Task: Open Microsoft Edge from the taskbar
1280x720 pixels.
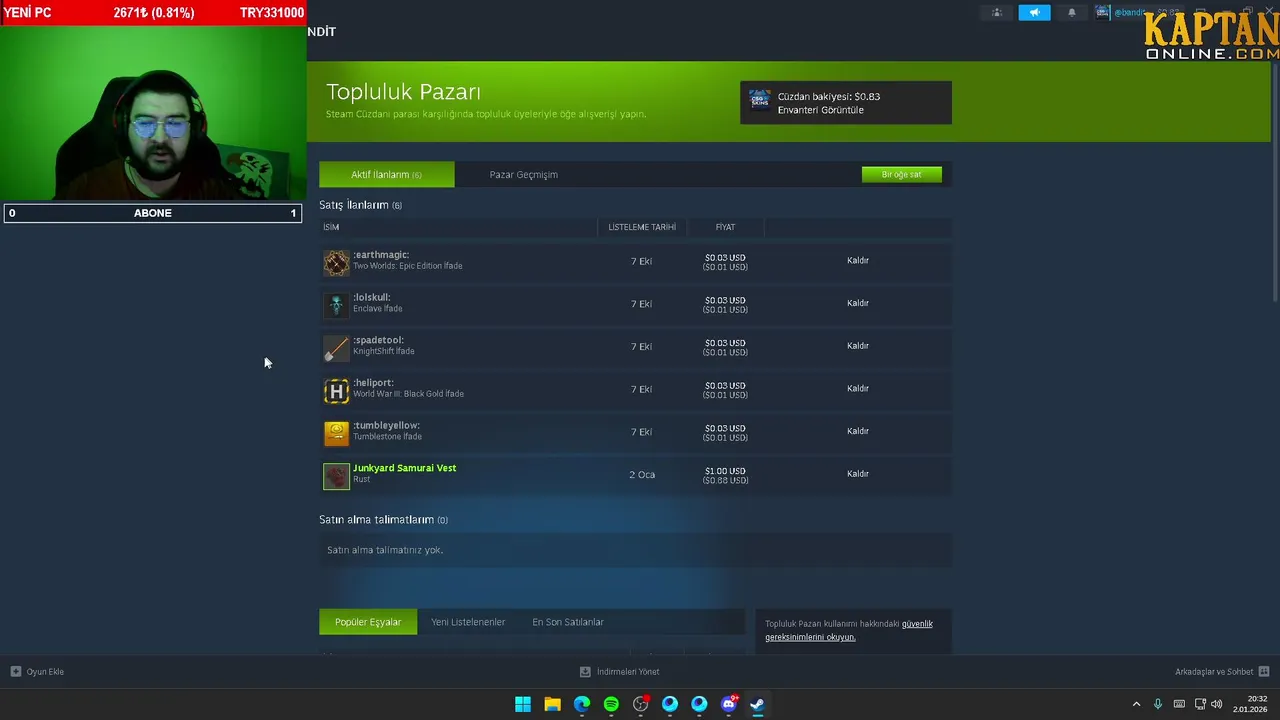Action: coord(582,704)
